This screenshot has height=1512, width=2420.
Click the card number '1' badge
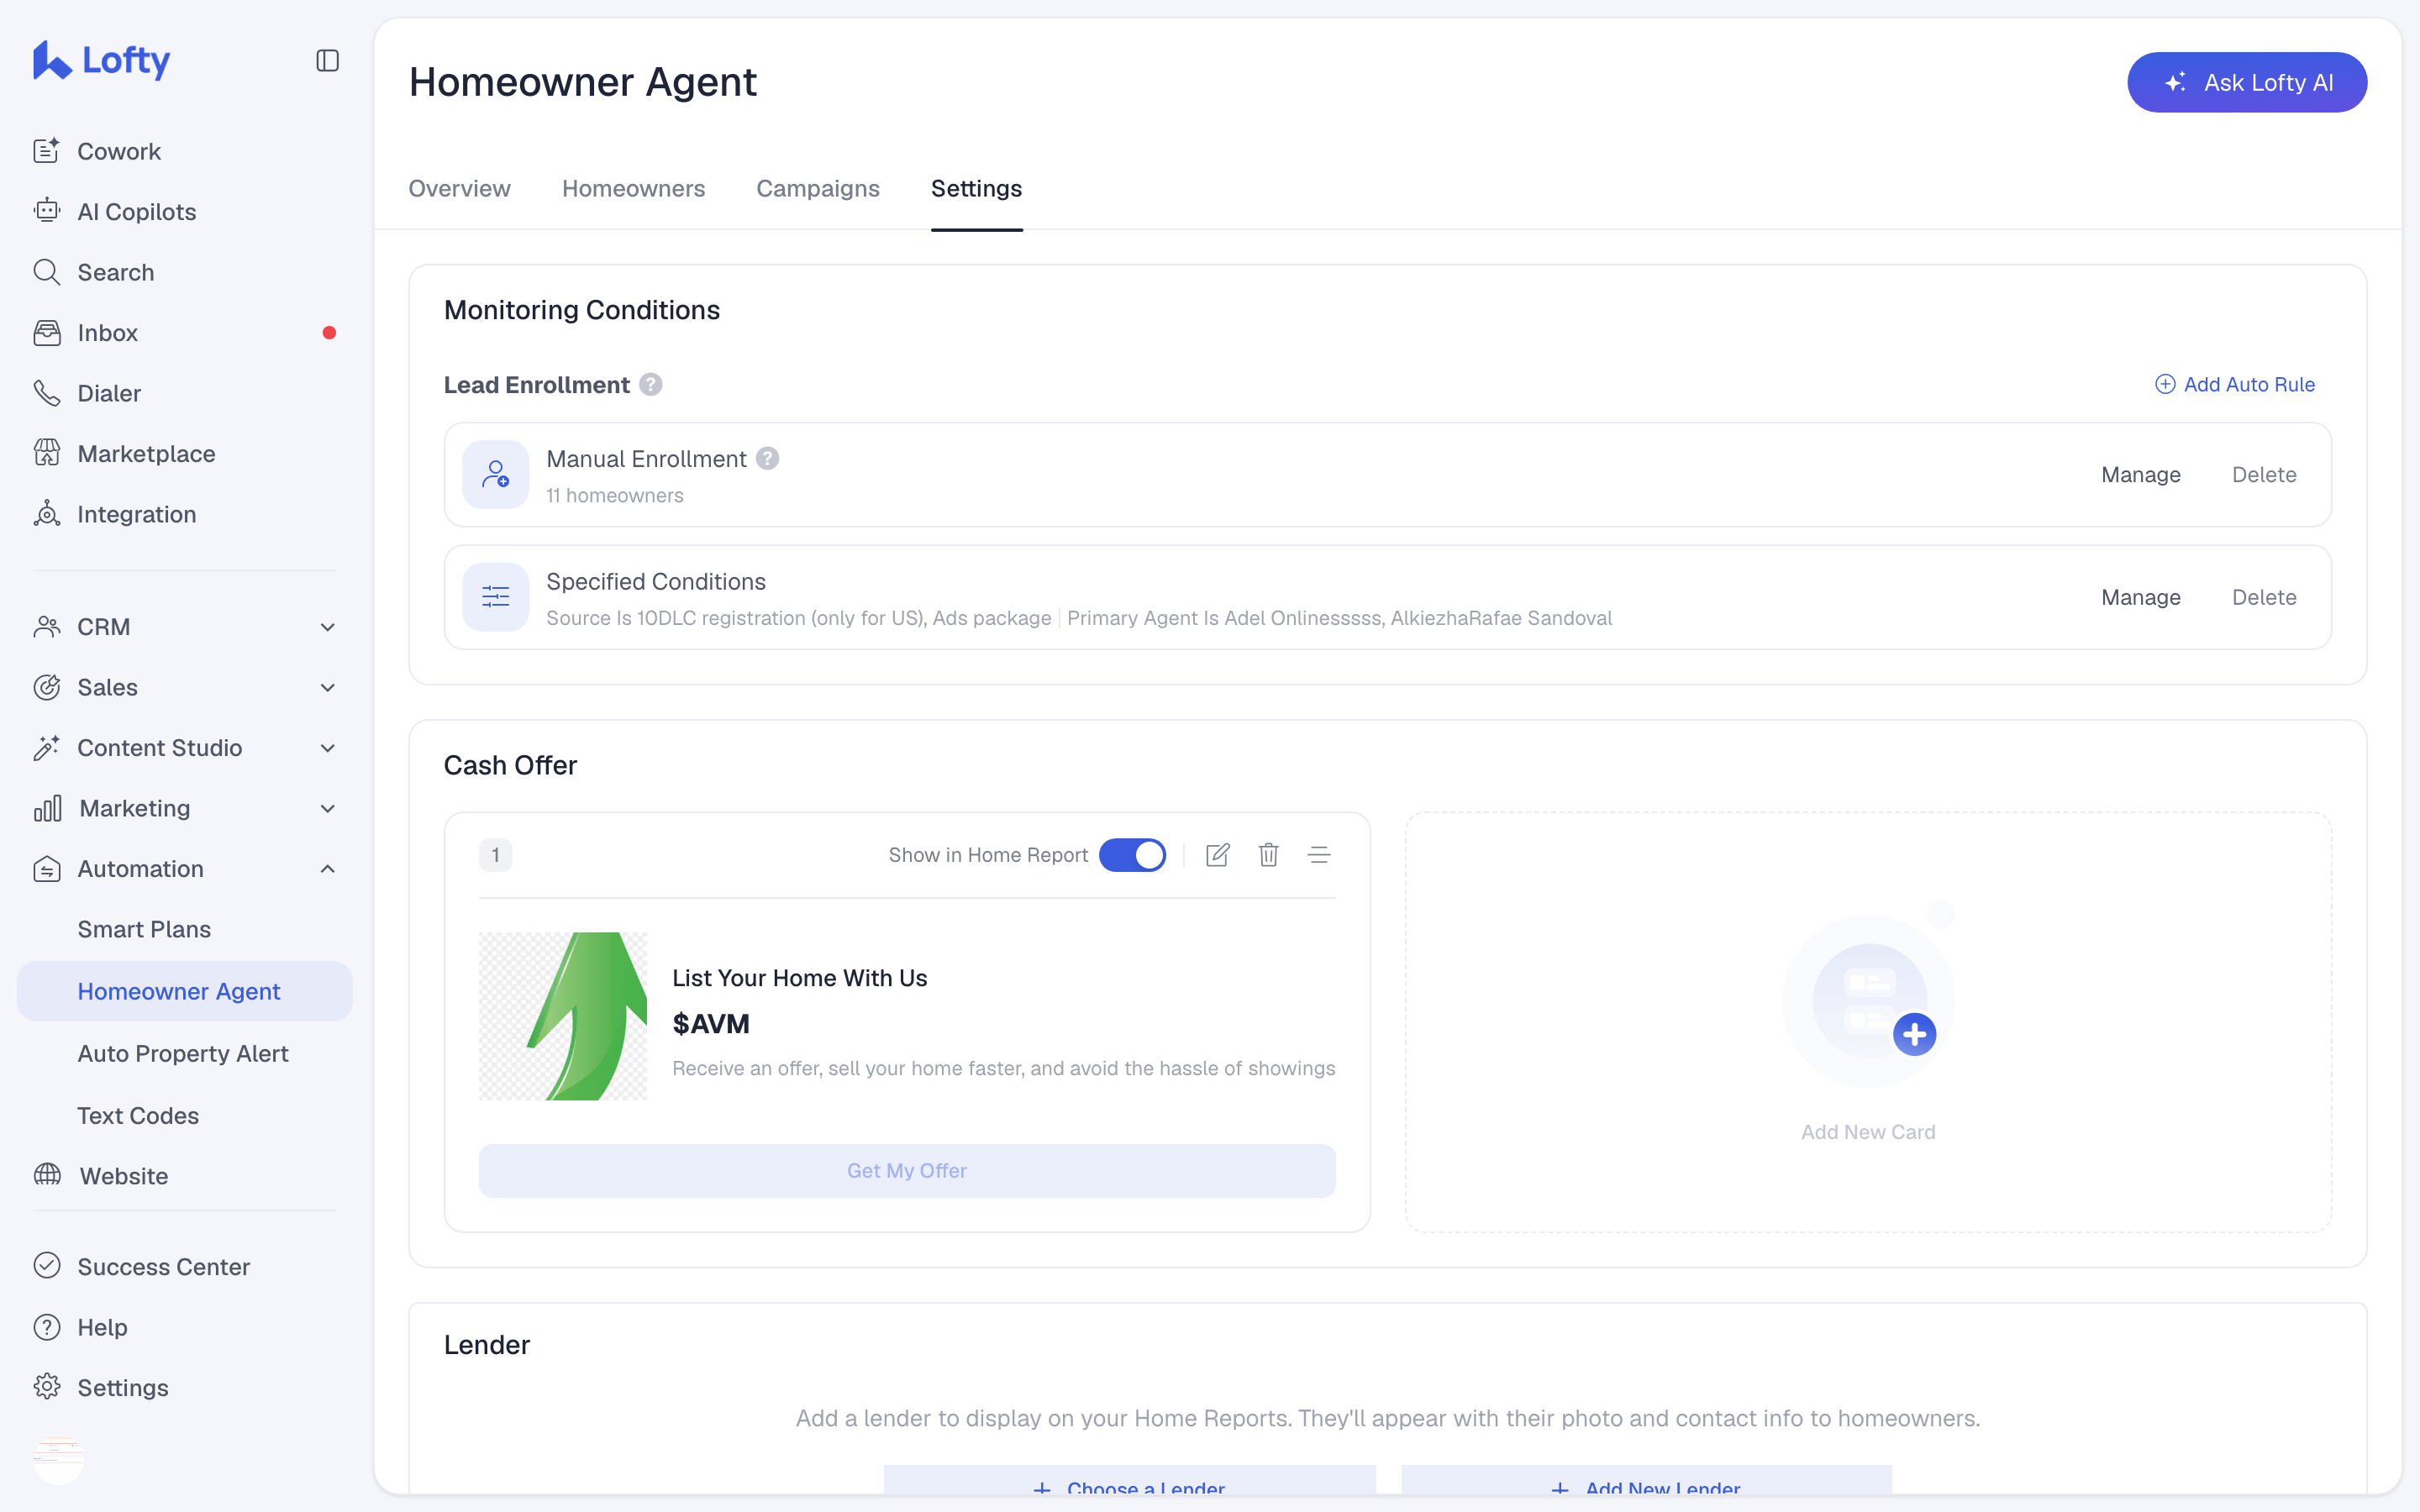tap(495, 855)
